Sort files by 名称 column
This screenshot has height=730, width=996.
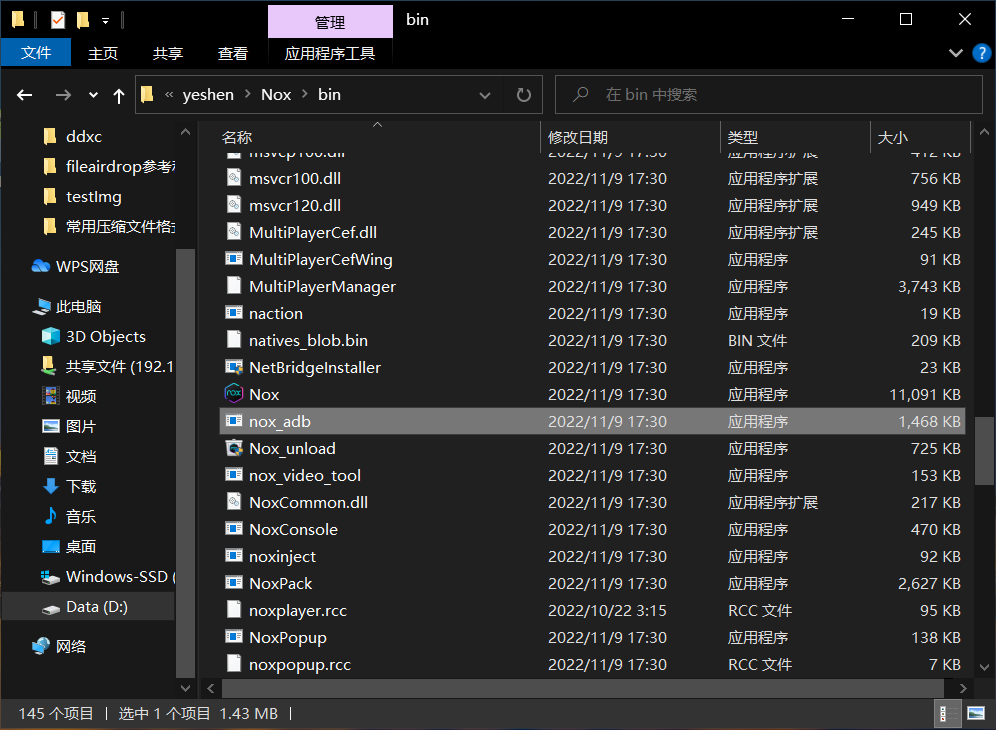pyautogui.click(x=236, y=137)
